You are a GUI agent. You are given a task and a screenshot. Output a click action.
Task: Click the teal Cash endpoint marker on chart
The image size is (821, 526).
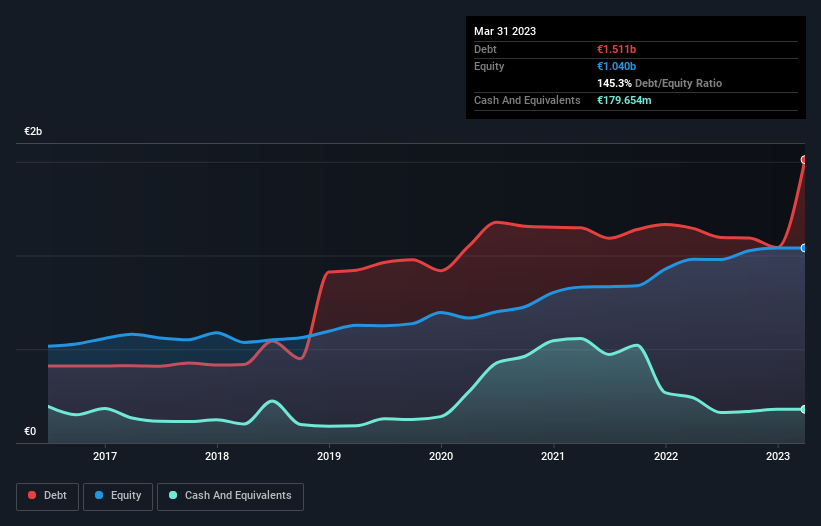(804, 409)
